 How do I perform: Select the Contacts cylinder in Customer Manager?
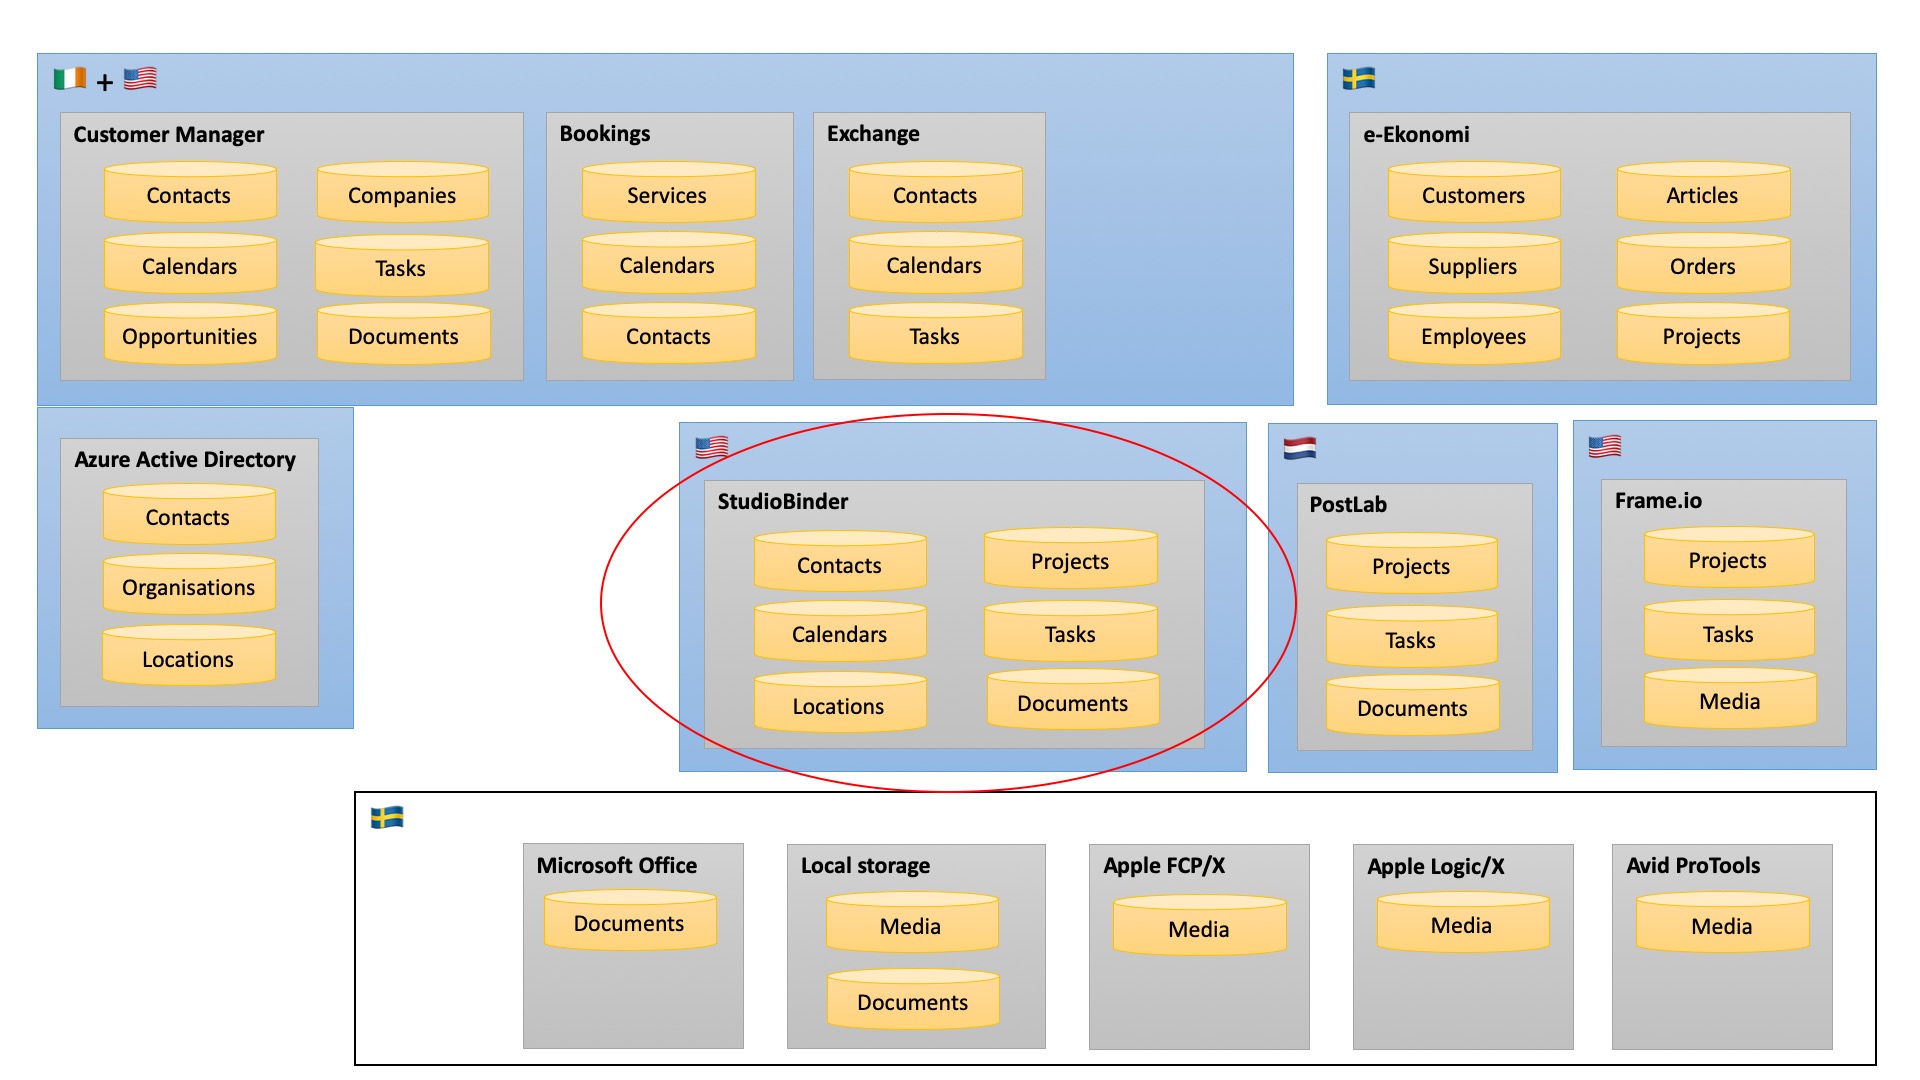[x=190, y=192]
